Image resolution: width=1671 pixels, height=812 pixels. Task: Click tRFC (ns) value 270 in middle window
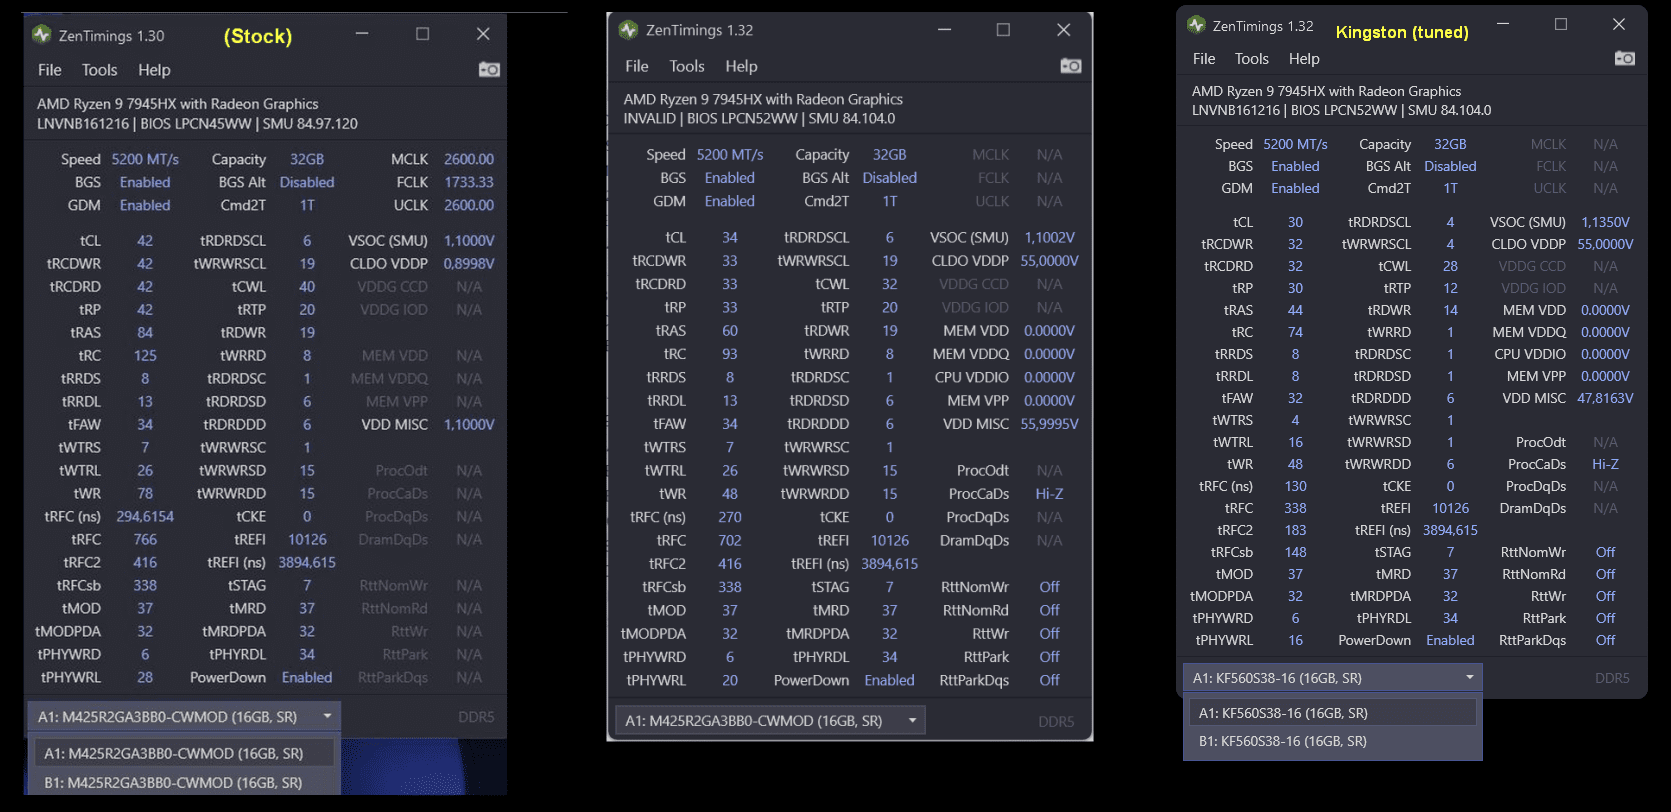pos(730,518)
